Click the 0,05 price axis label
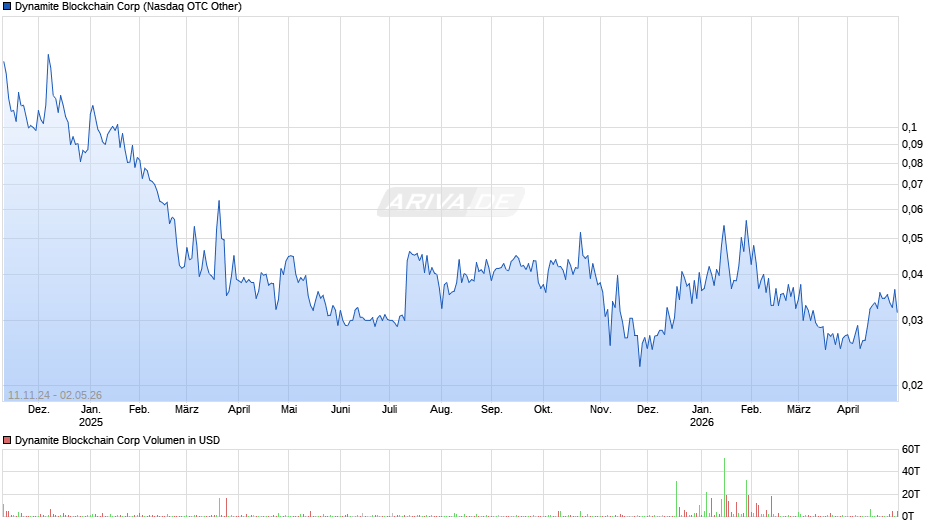940x526 pixels. tap(912, 239)
